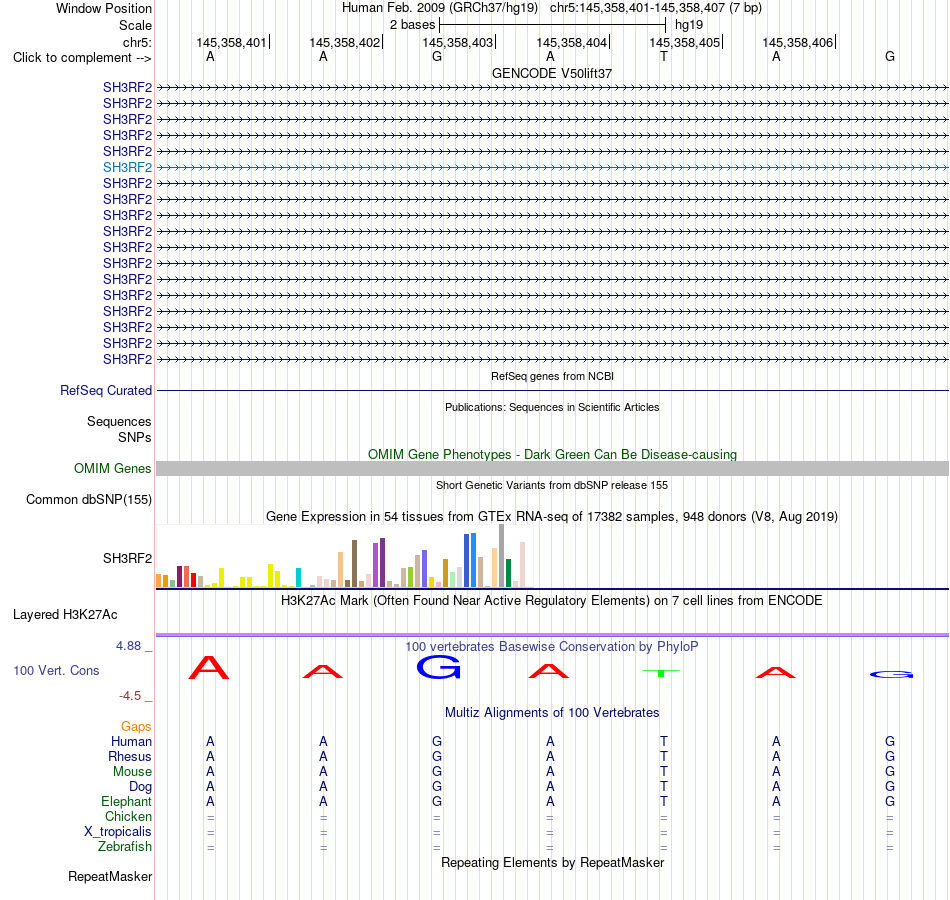Click the 'Chicken' alignment row label
950x900 pixels.
pos(128,816)
